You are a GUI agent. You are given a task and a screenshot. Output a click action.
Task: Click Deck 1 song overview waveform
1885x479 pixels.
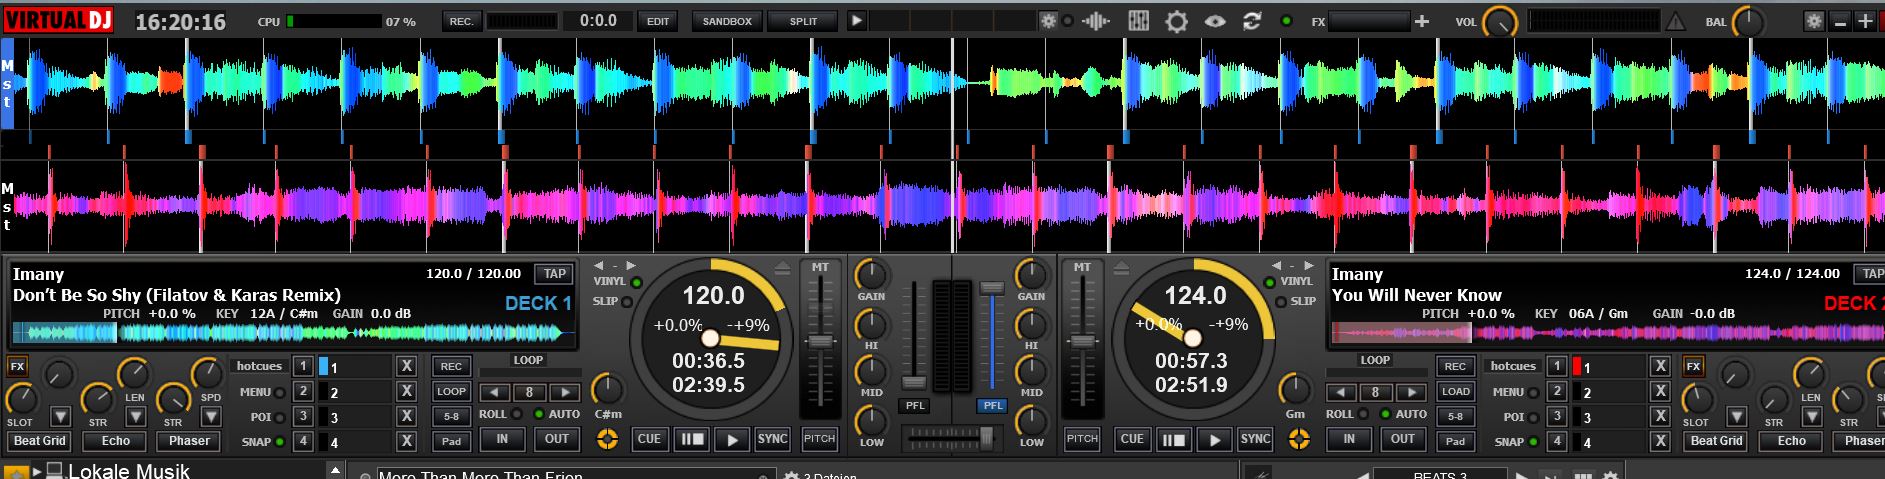point(293,333)
